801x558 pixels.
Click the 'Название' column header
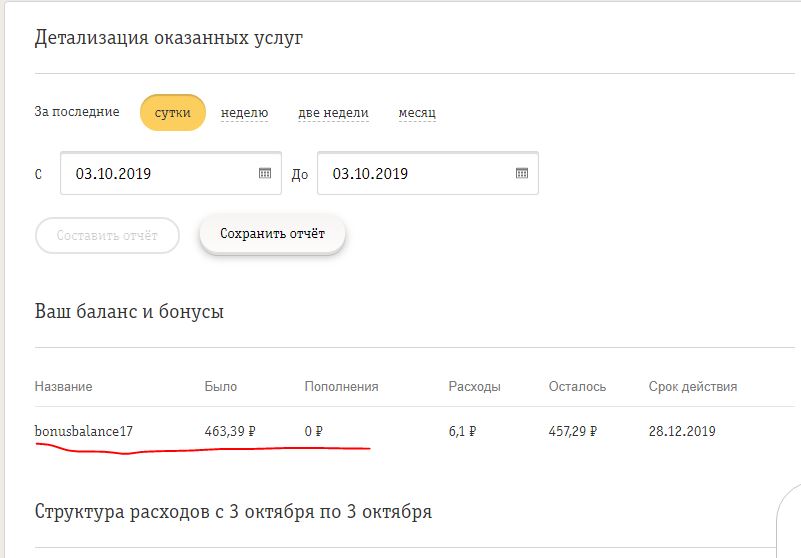tap(63, 386)
